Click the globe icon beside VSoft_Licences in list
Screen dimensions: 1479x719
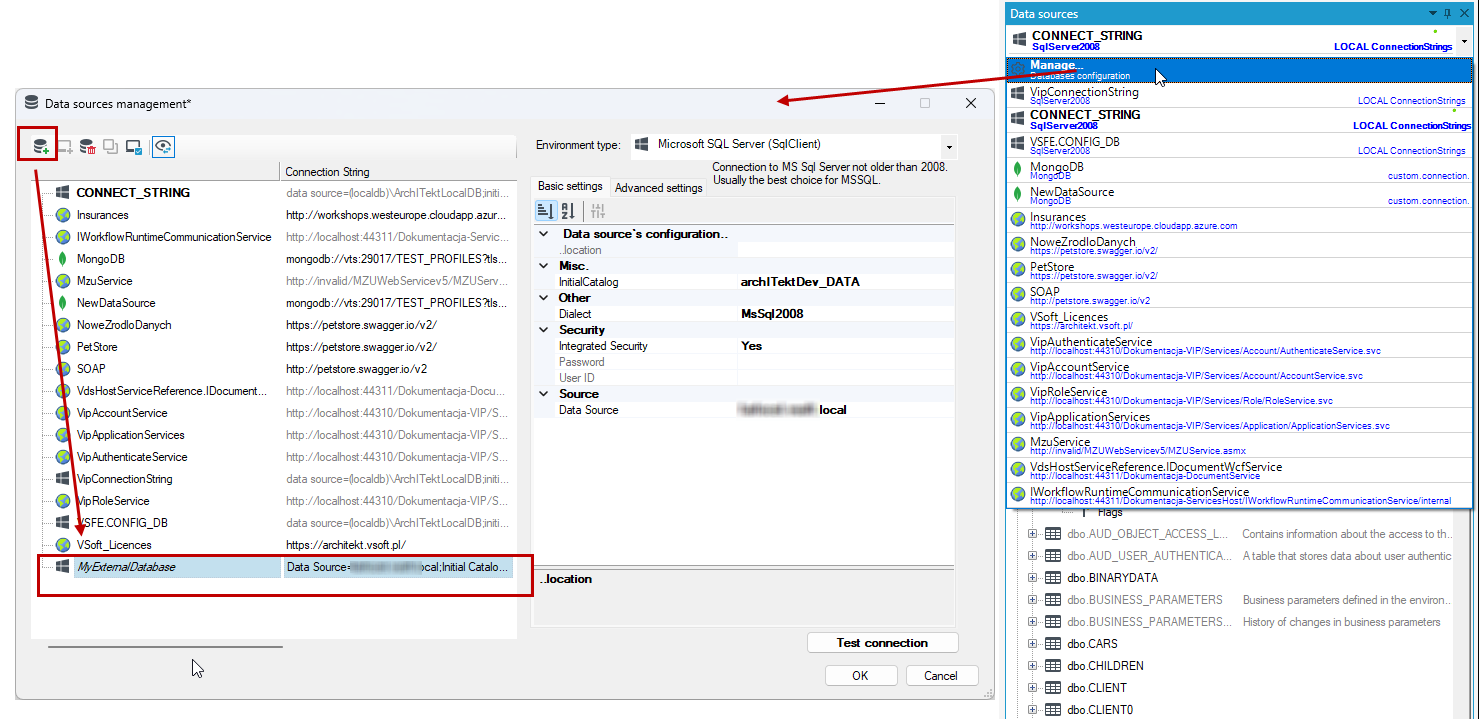(x=63, y=545)
